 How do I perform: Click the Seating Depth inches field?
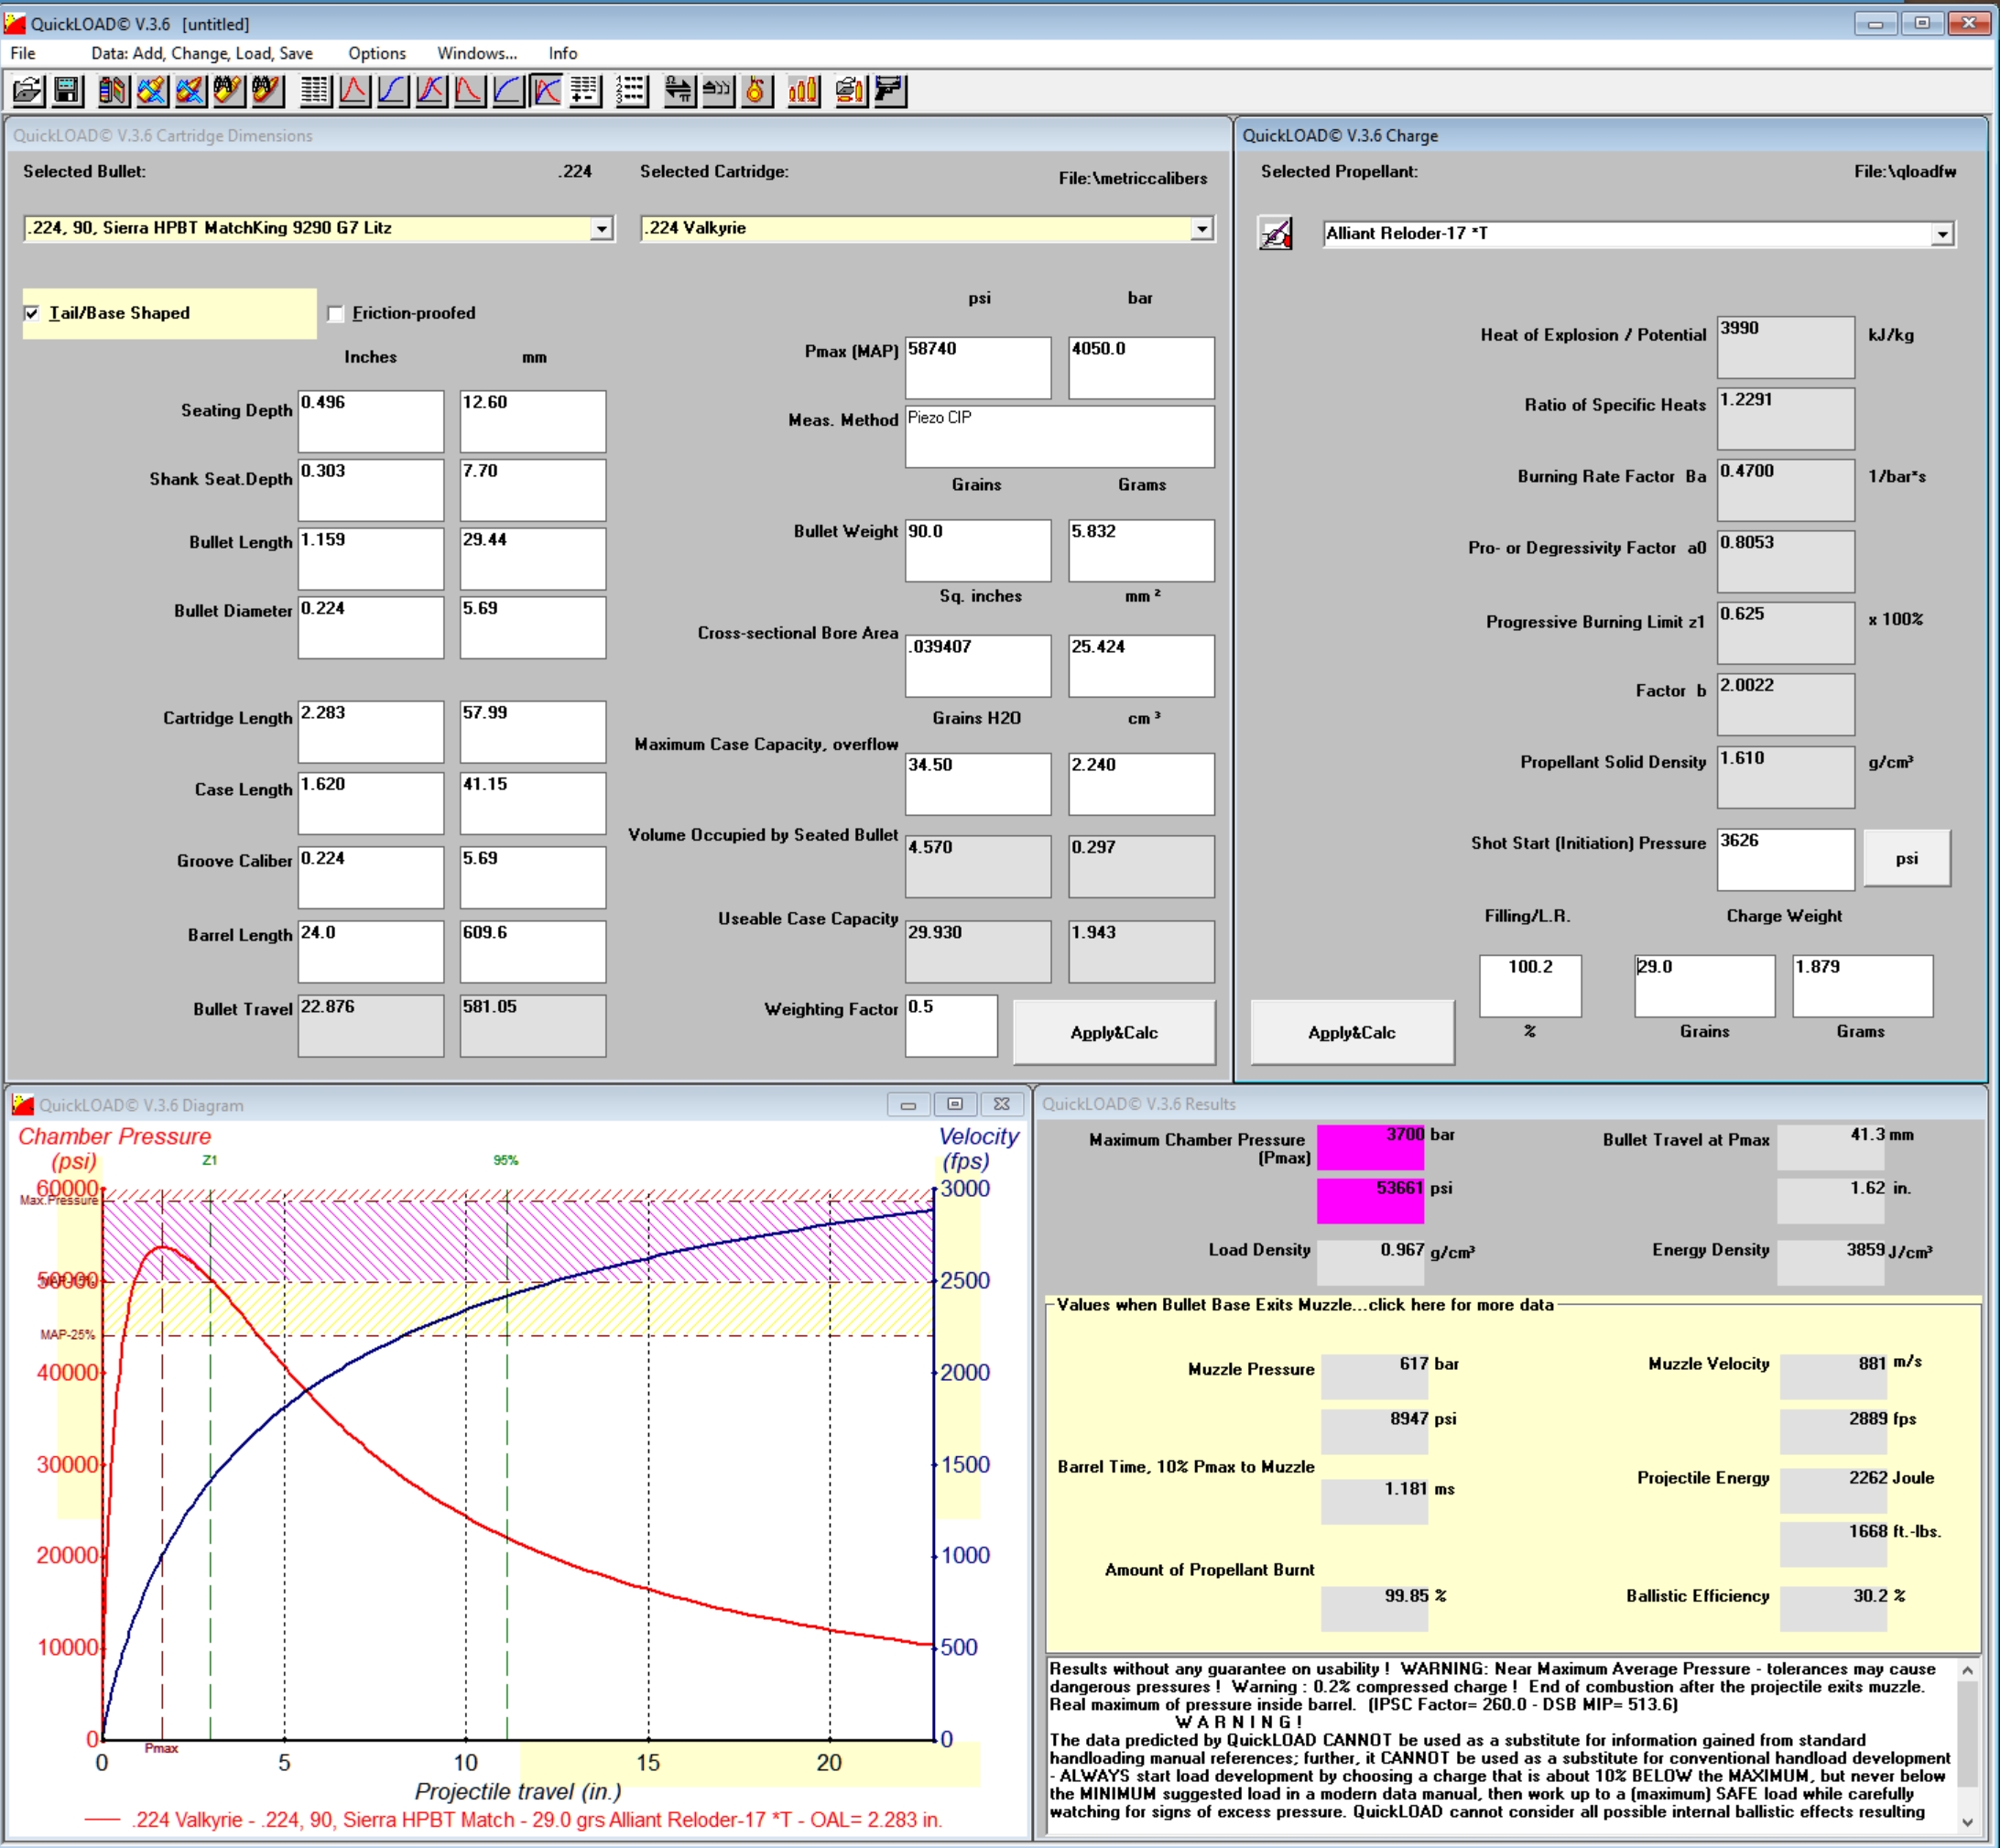click(370, 421)
